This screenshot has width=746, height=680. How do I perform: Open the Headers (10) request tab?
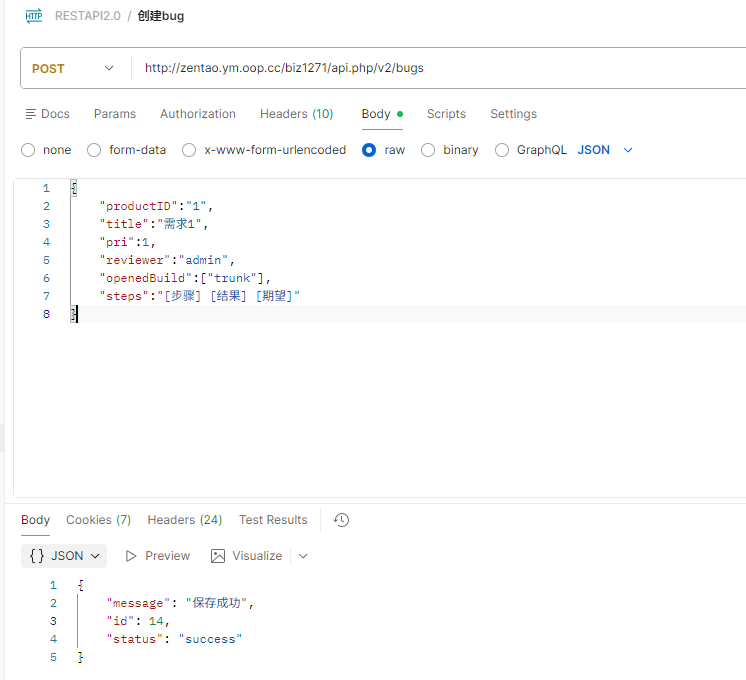pos(296,114)
